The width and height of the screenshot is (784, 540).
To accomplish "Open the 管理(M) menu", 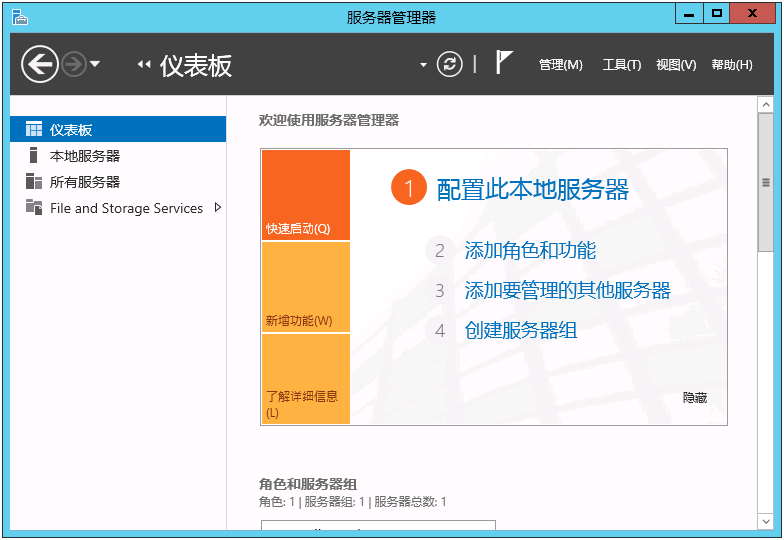I will (x=560, y=65).
